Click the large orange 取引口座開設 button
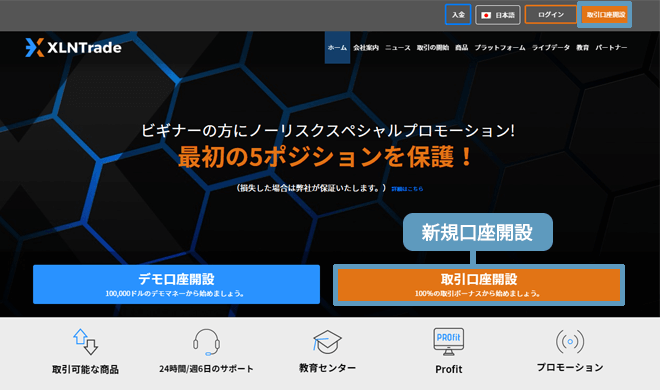660x390 pixels. (x=479, y=285)
